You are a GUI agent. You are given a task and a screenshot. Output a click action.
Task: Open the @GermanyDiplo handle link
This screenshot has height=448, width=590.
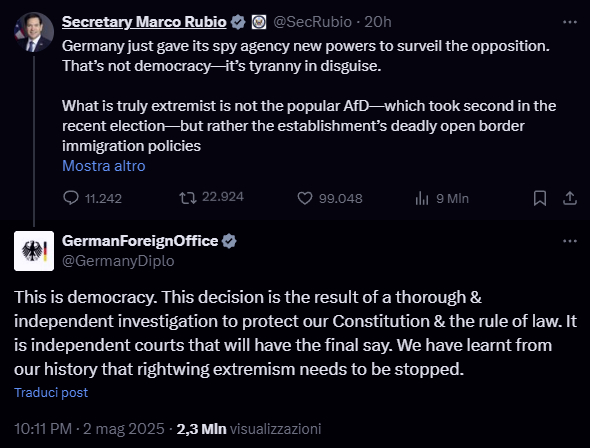pos(118,261)
